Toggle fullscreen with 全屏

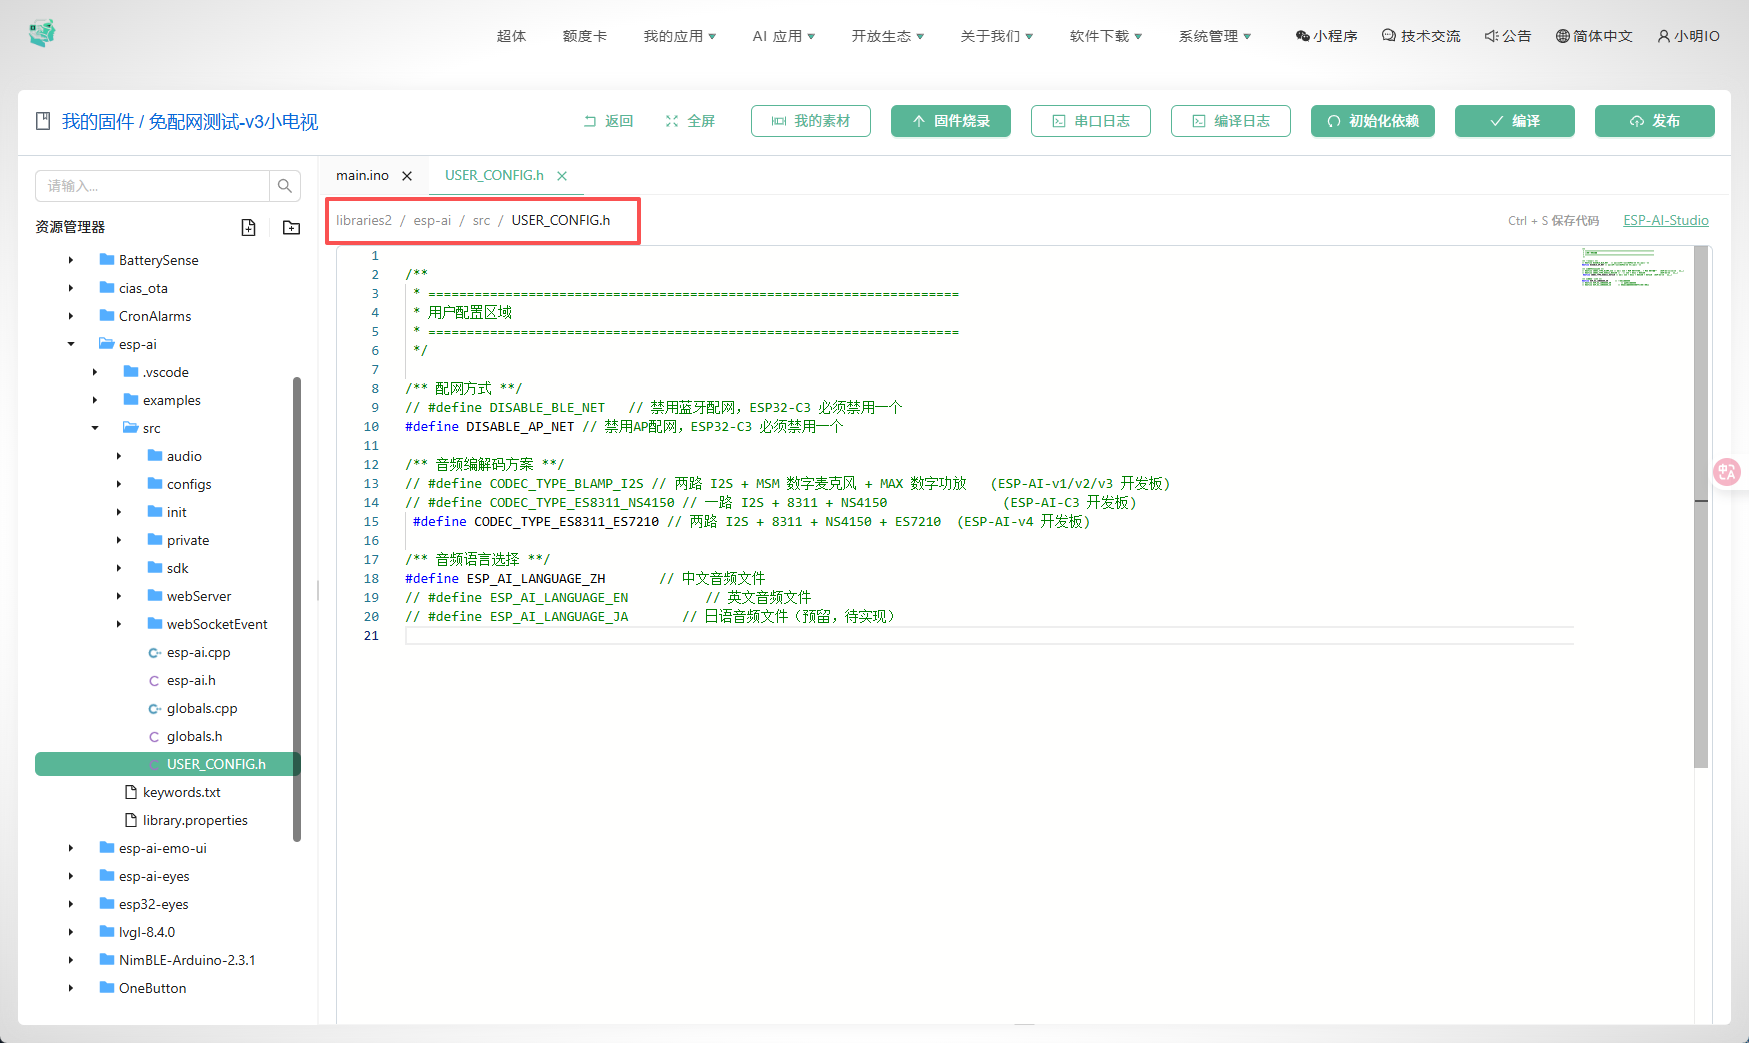(690, 121)
